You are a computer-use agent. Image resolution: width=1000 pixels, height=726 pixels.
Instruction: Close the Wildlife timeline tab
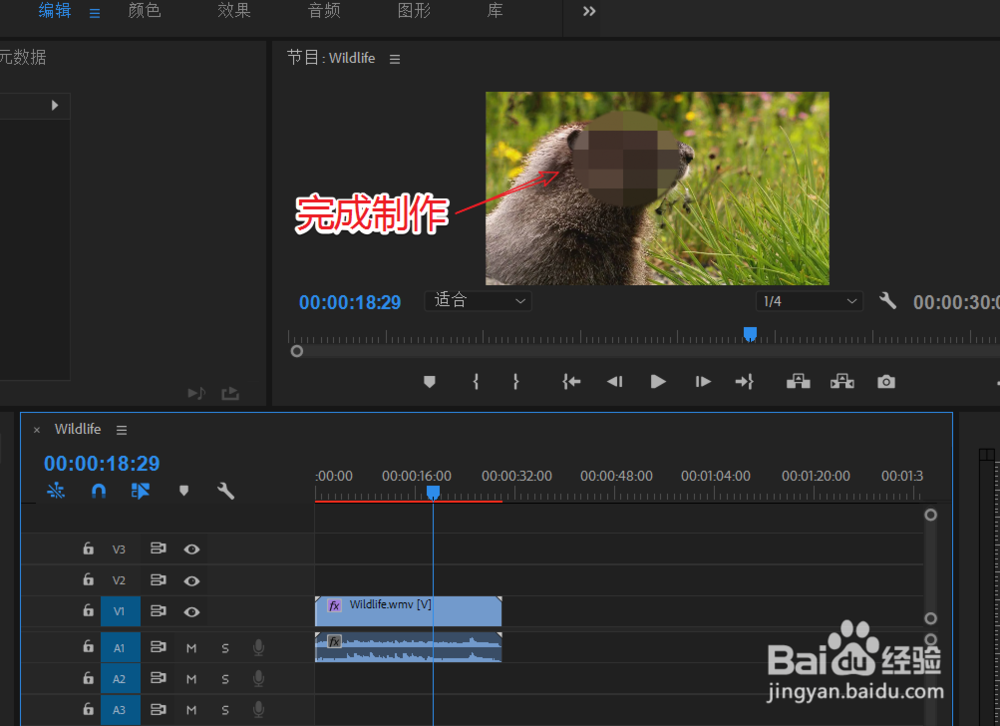(x=37, y=430)
